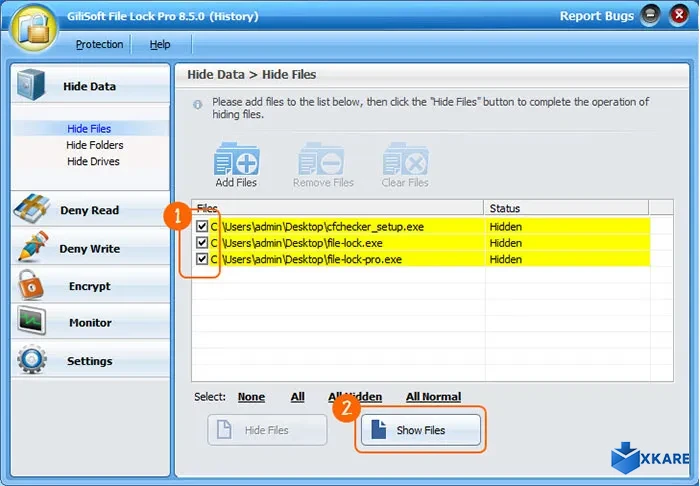Screen dimensions: 700x486
Task: Click the All Normal selection link
Action: point(433,397)
